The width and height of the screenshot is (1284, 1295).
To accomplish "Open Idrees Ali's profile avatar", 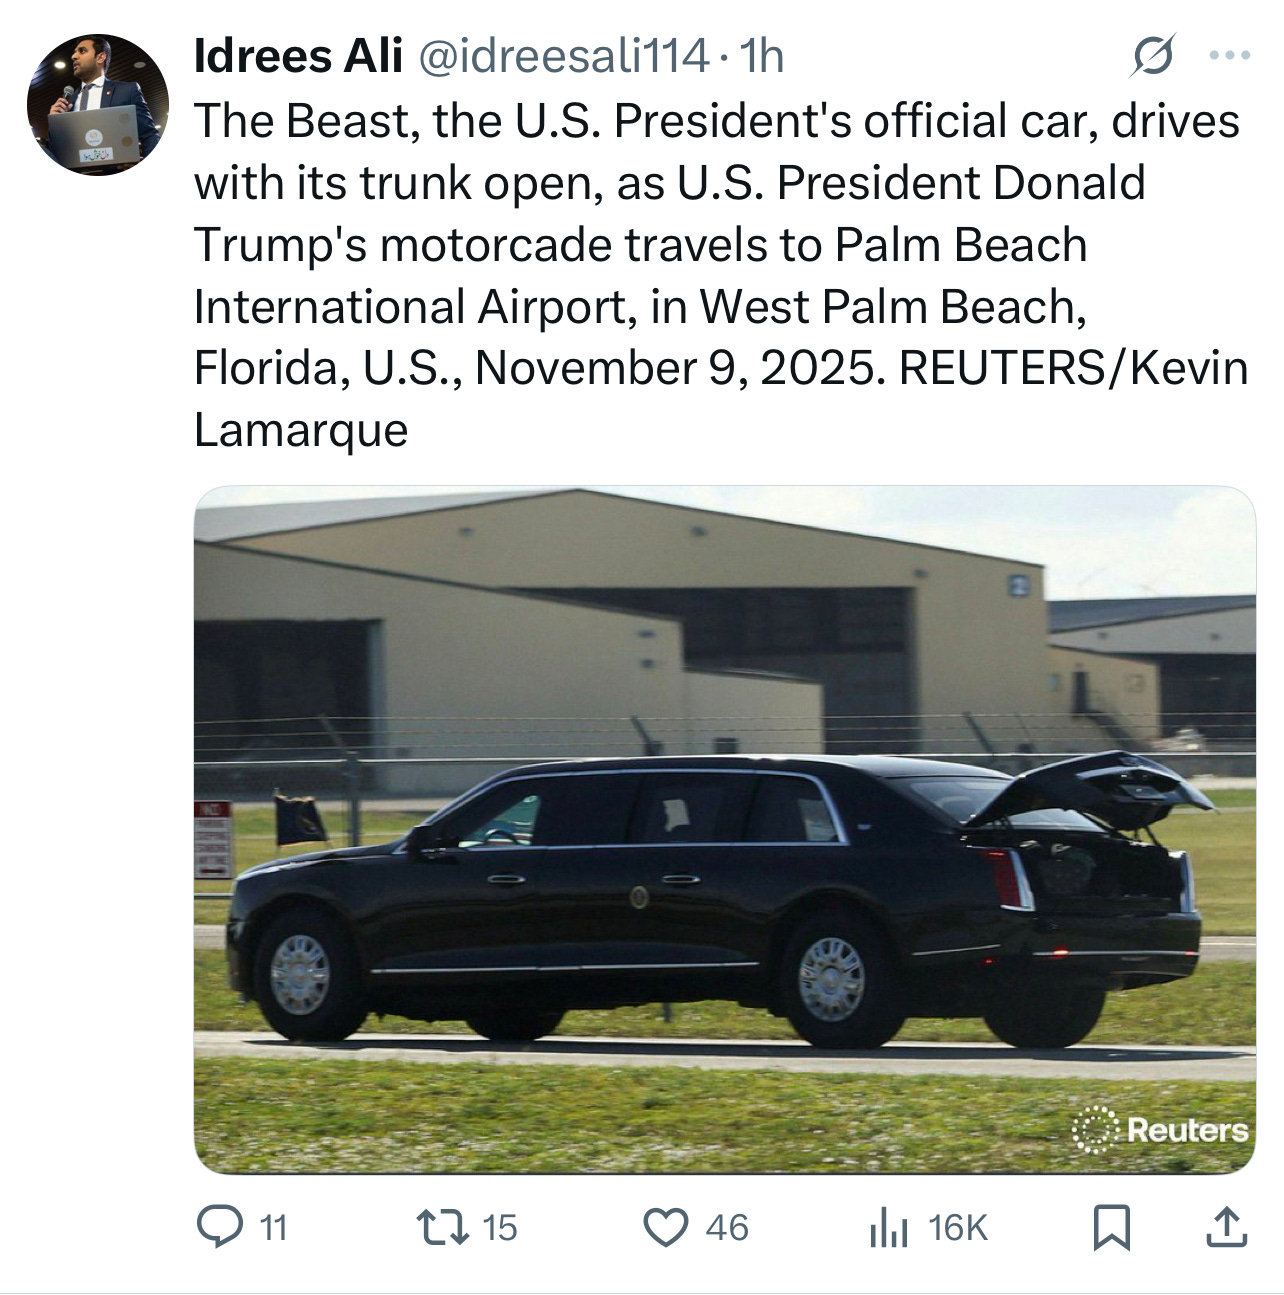I will (98, 104).
